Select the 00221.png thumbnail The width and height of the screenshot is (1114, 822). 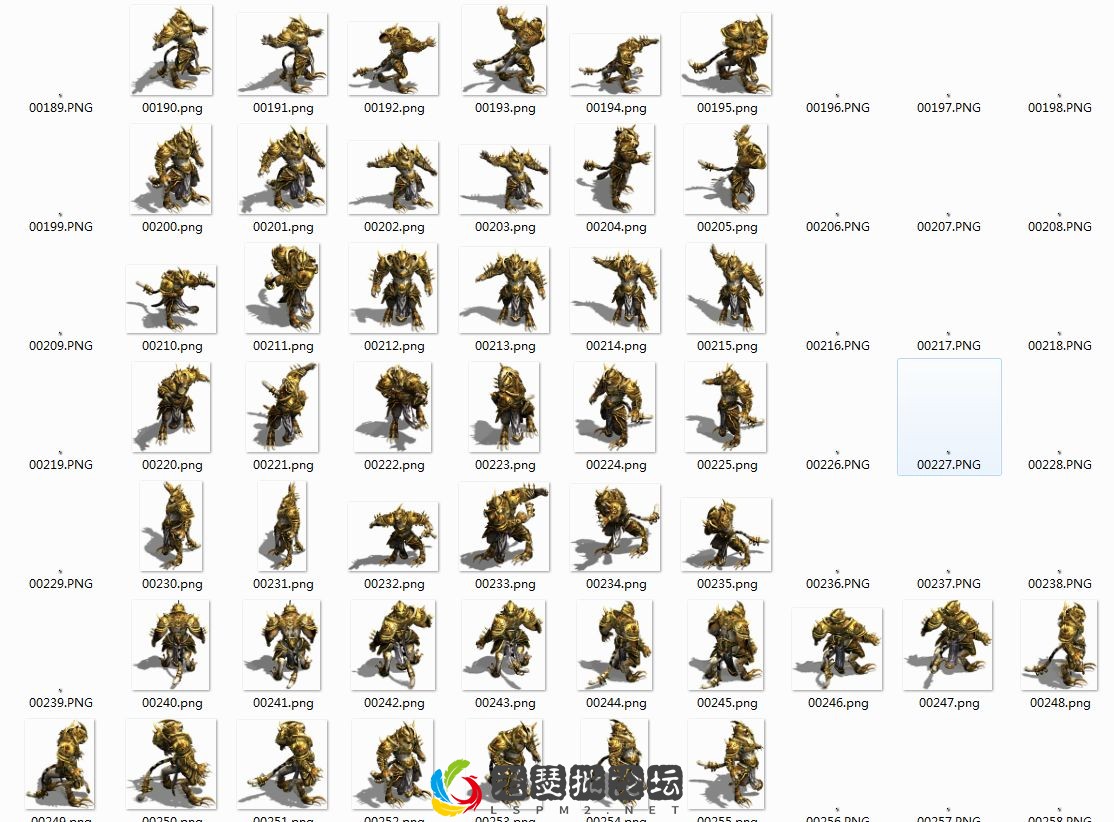[x=282, y=407]
